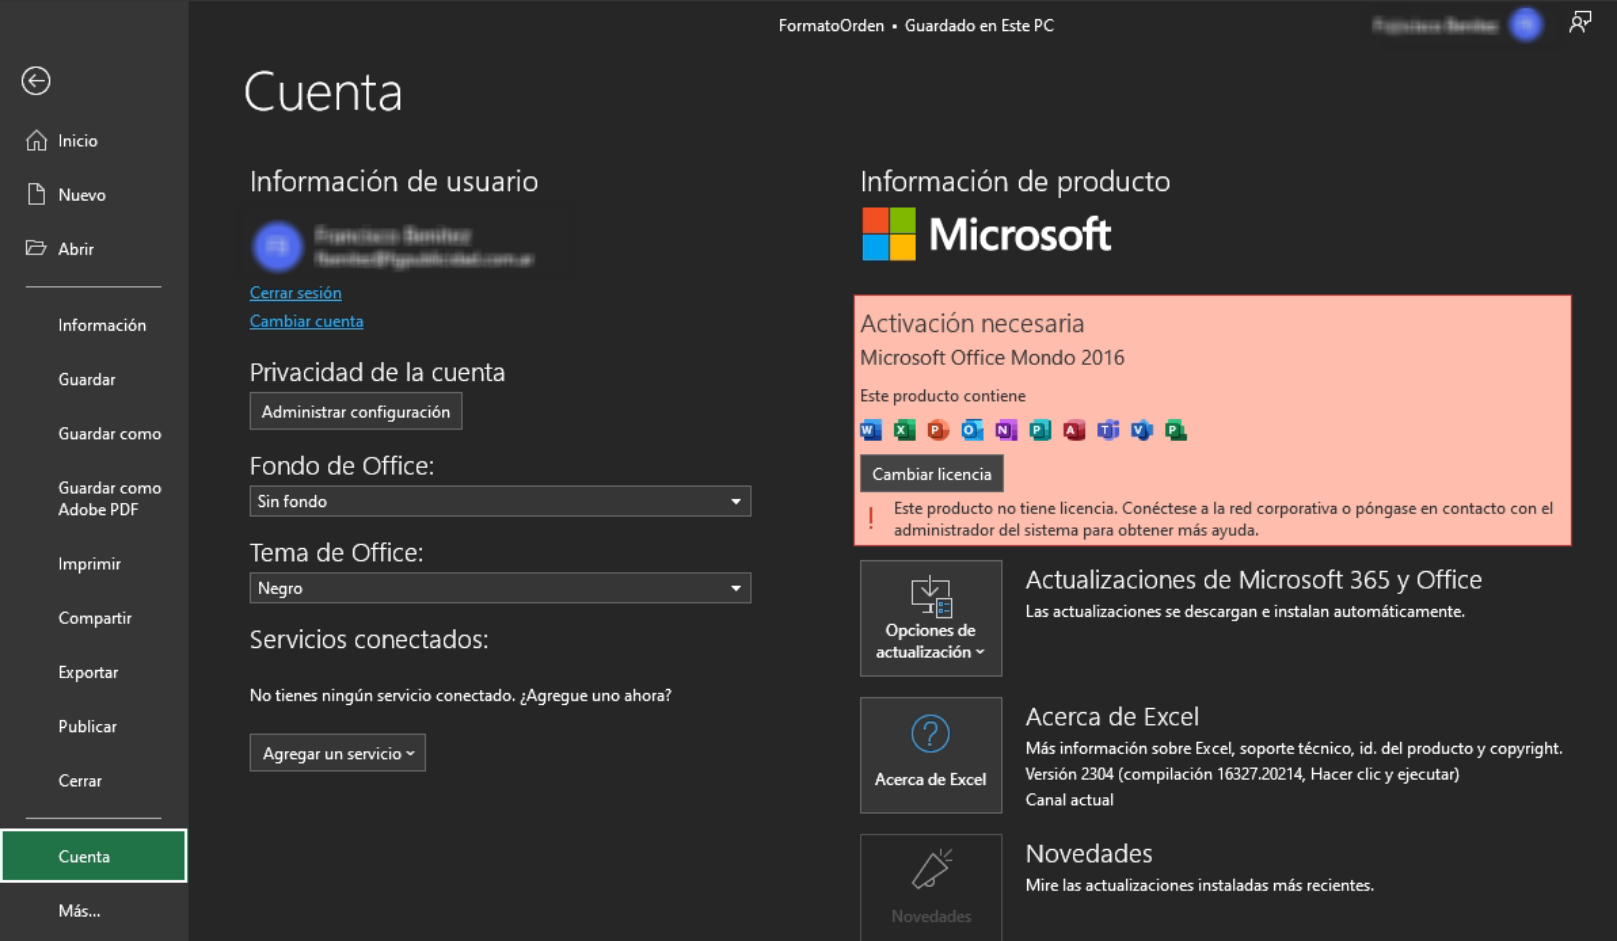Open the Fondo de Office dropdown
The height and width of the screenshot is (941, 1617).
[500, 501]
